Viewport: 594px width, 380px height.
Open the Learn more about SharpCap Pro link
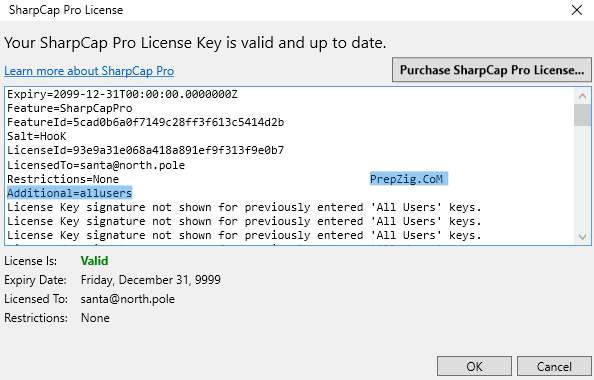pos(89,71)
